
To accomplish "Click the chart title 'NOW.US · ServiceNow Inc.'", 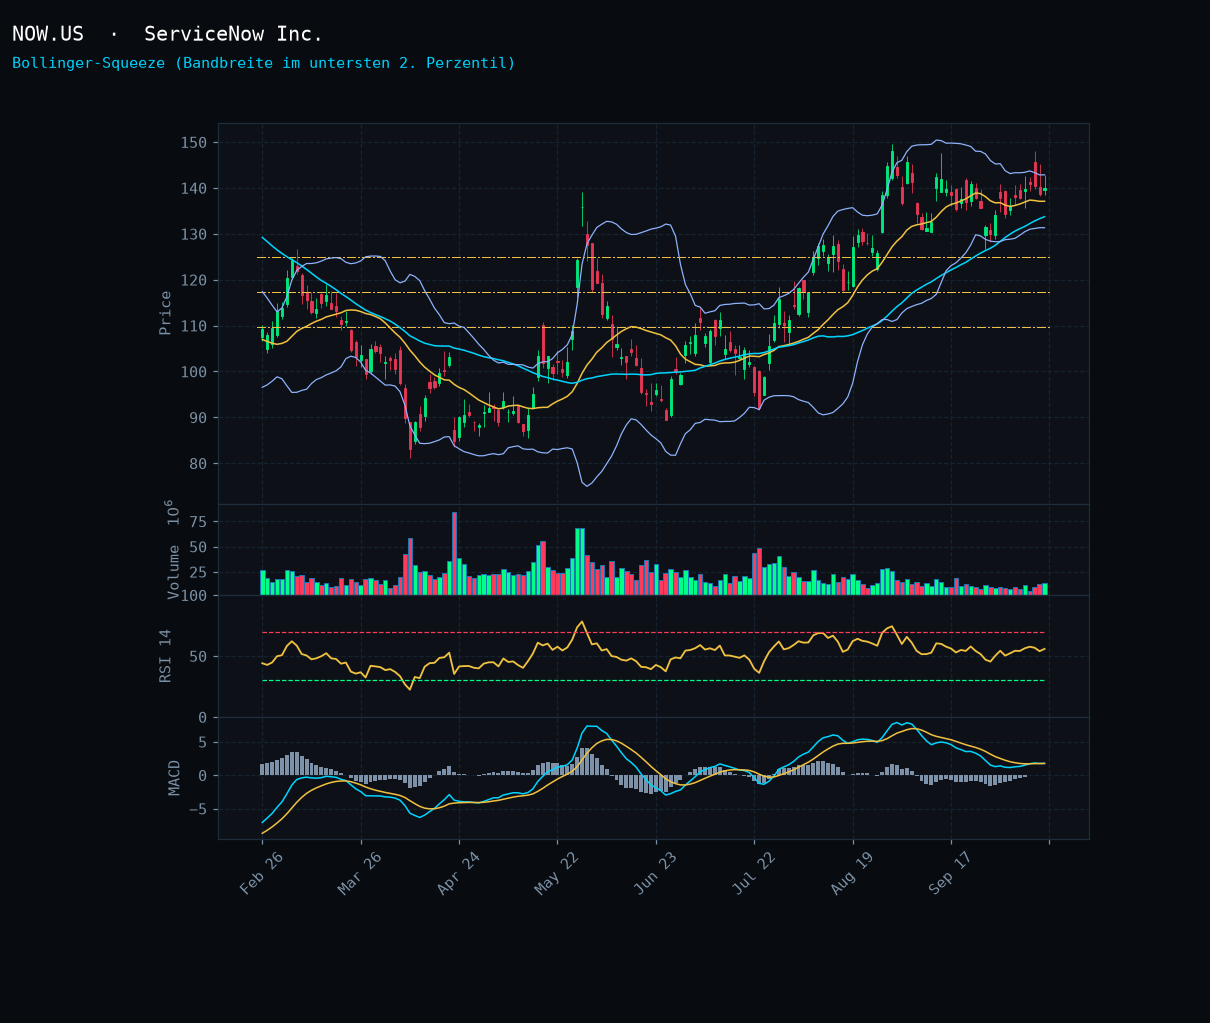I will point(168,34).
